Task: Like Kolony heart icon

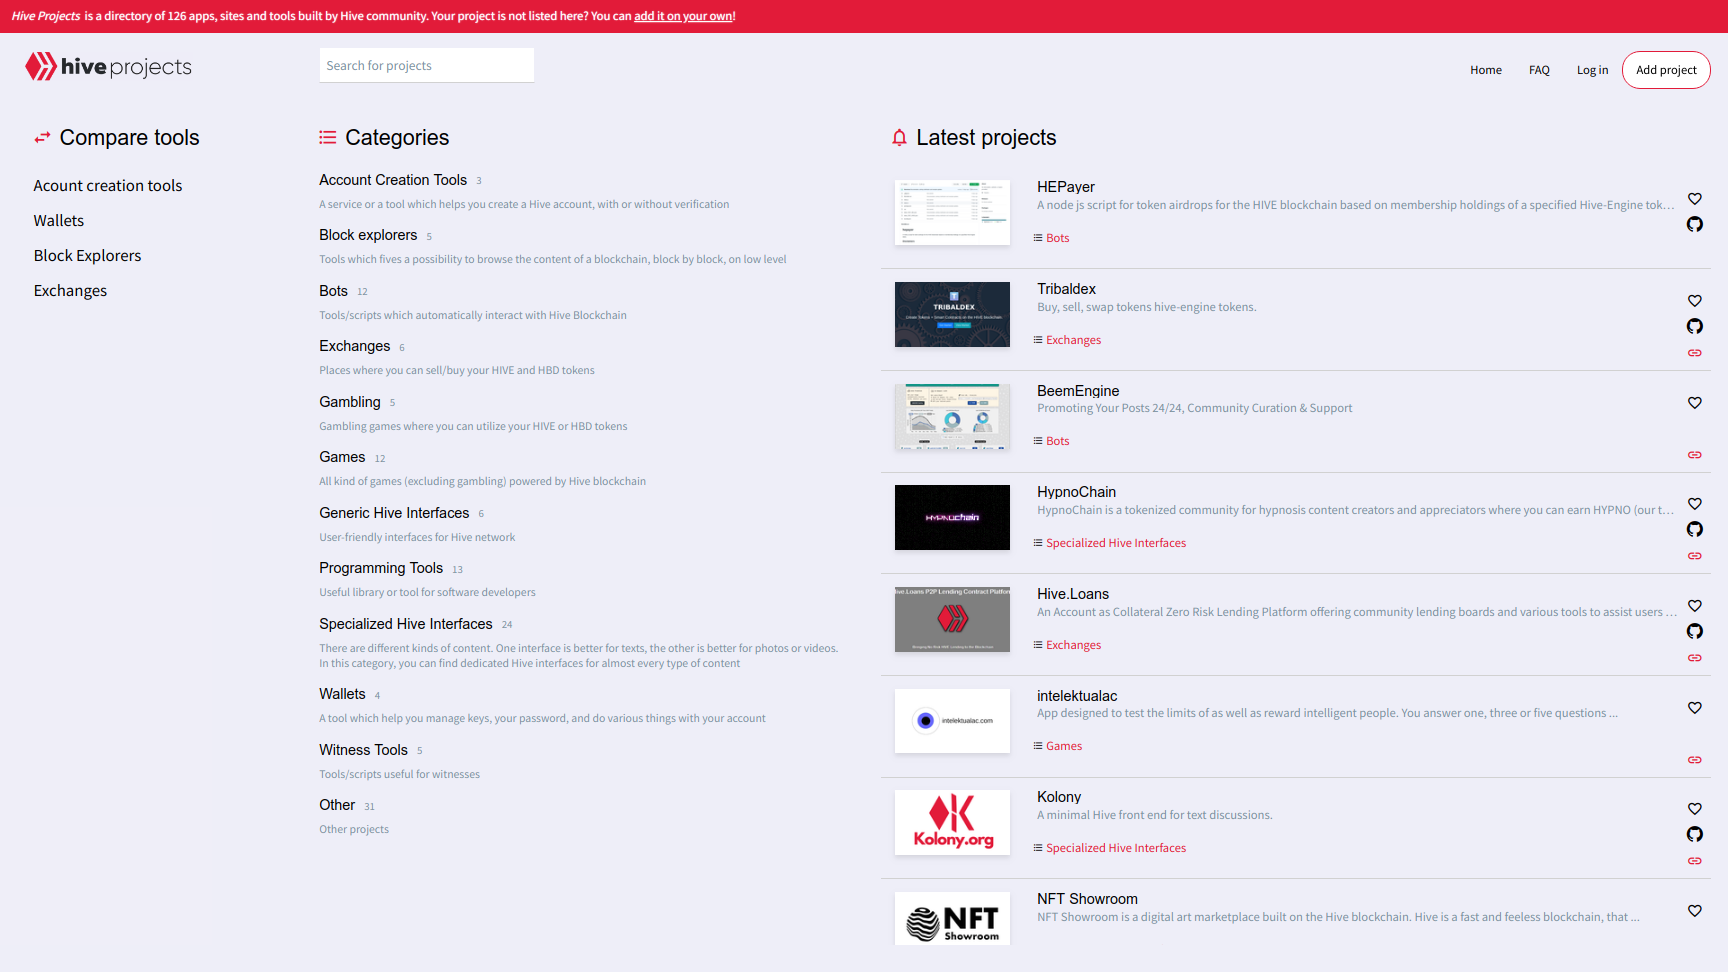Action: 1695,809
